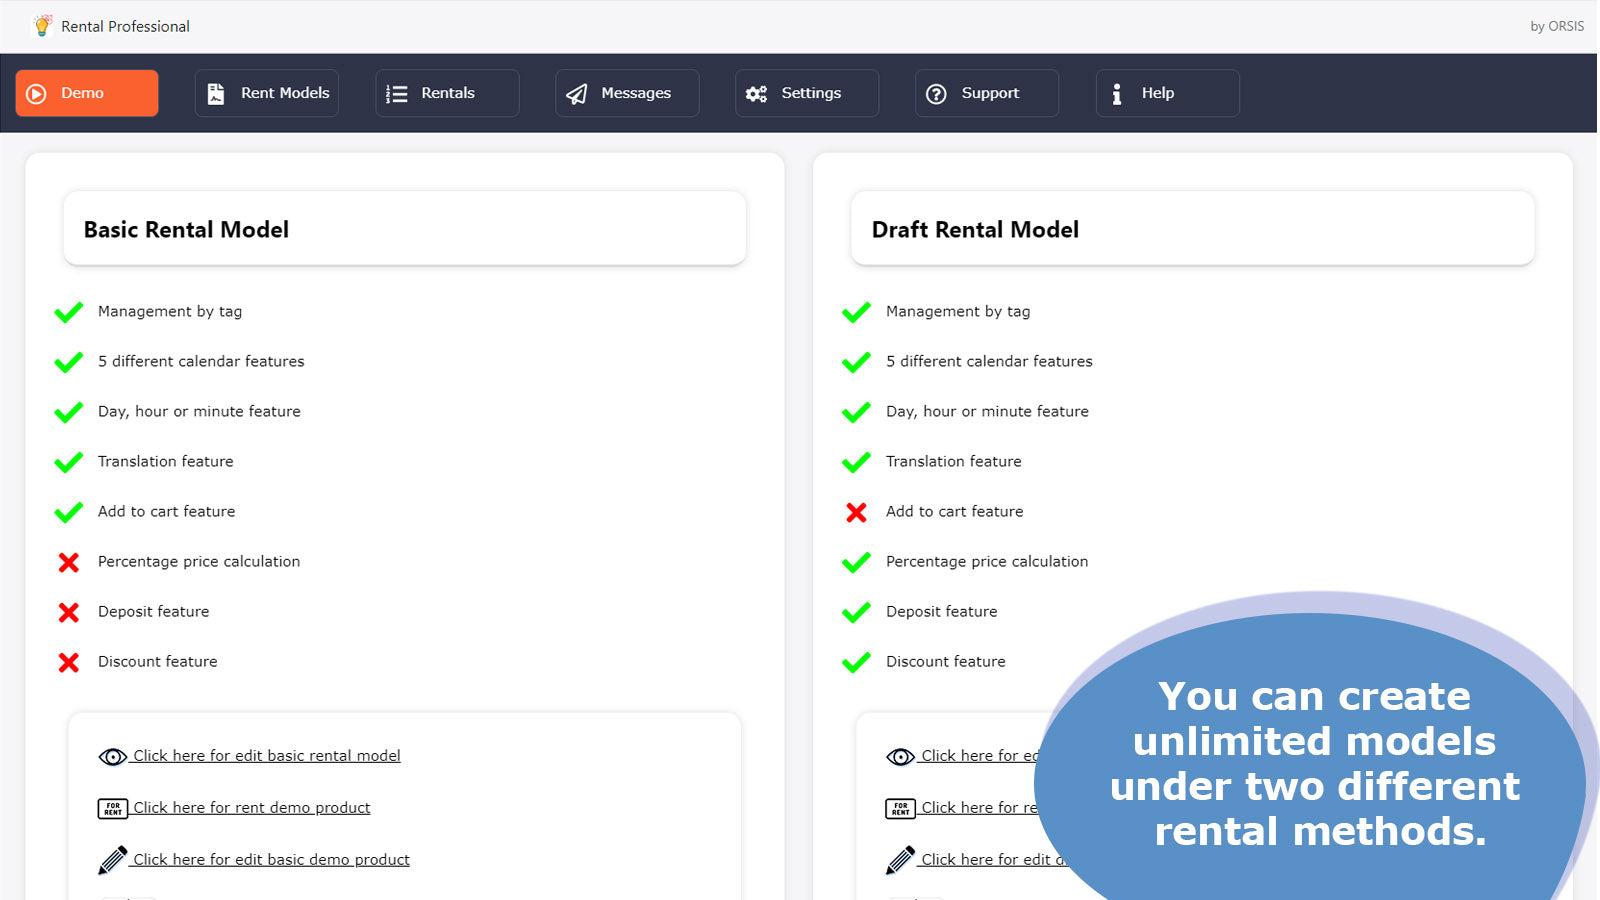Click the info icon beside Help
The height and width of the screenshot is (900, 1600).
tap(1117, 93)
